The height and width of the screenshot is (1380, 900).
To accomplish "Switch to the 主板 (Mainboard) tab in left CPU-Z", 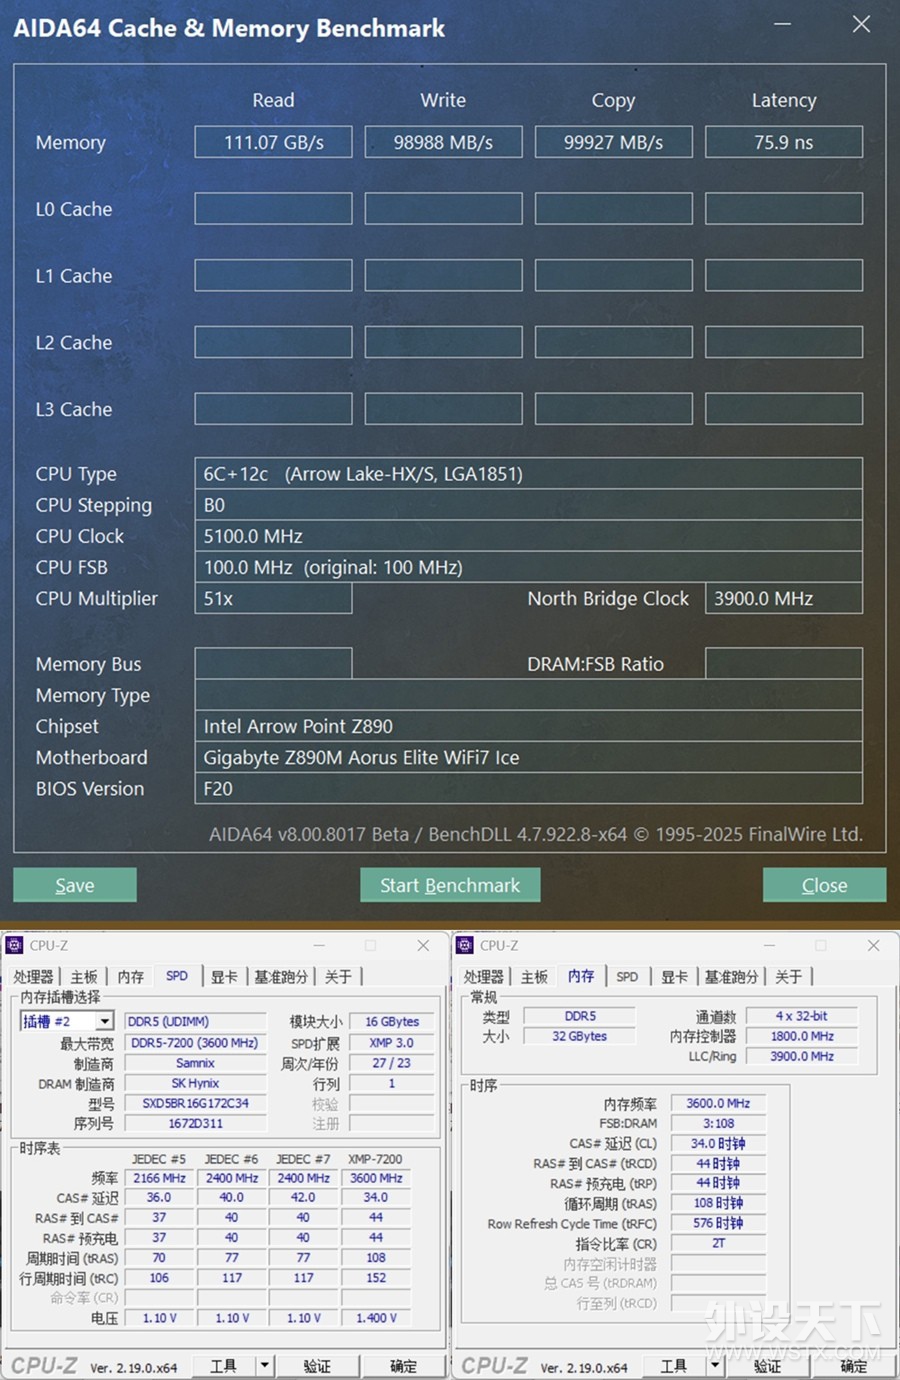I will [84, 976].
